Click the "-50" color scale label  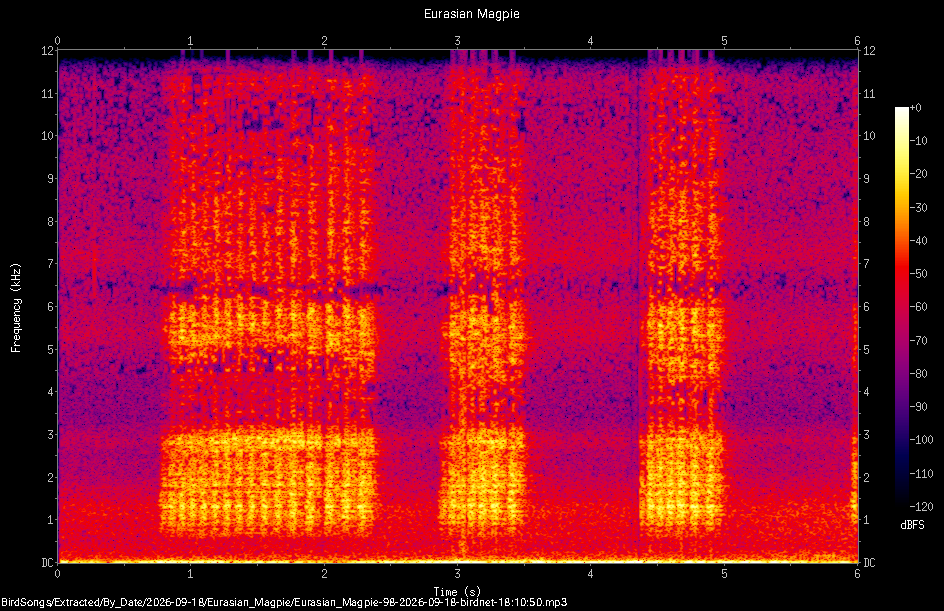[918, 274]
